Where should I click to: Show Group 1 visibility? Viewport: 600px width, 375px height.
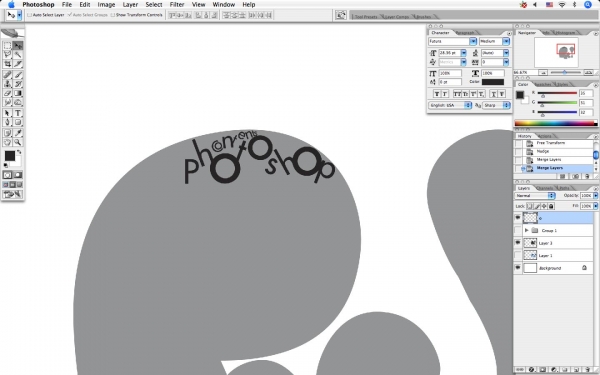(x=518, y=230)
